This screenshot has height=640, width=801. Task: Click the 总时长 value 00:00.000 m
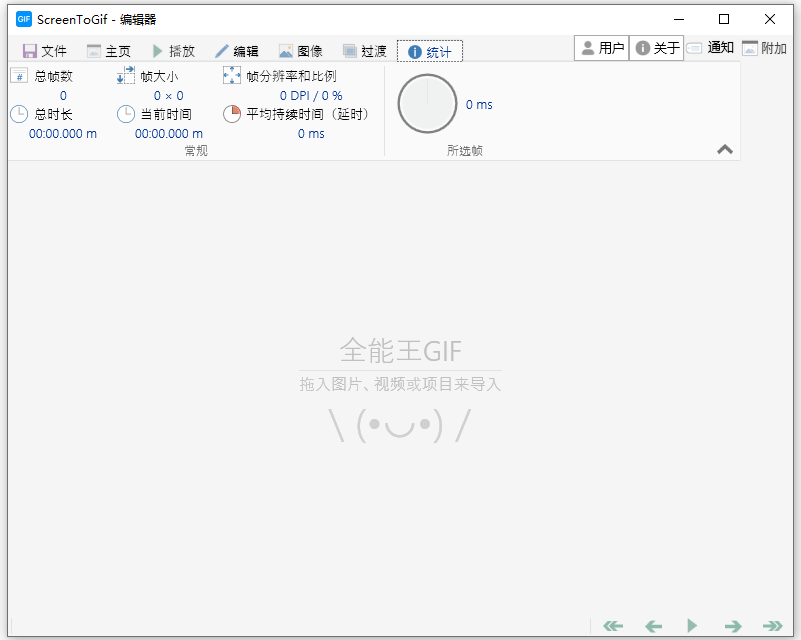click(63, 134)
